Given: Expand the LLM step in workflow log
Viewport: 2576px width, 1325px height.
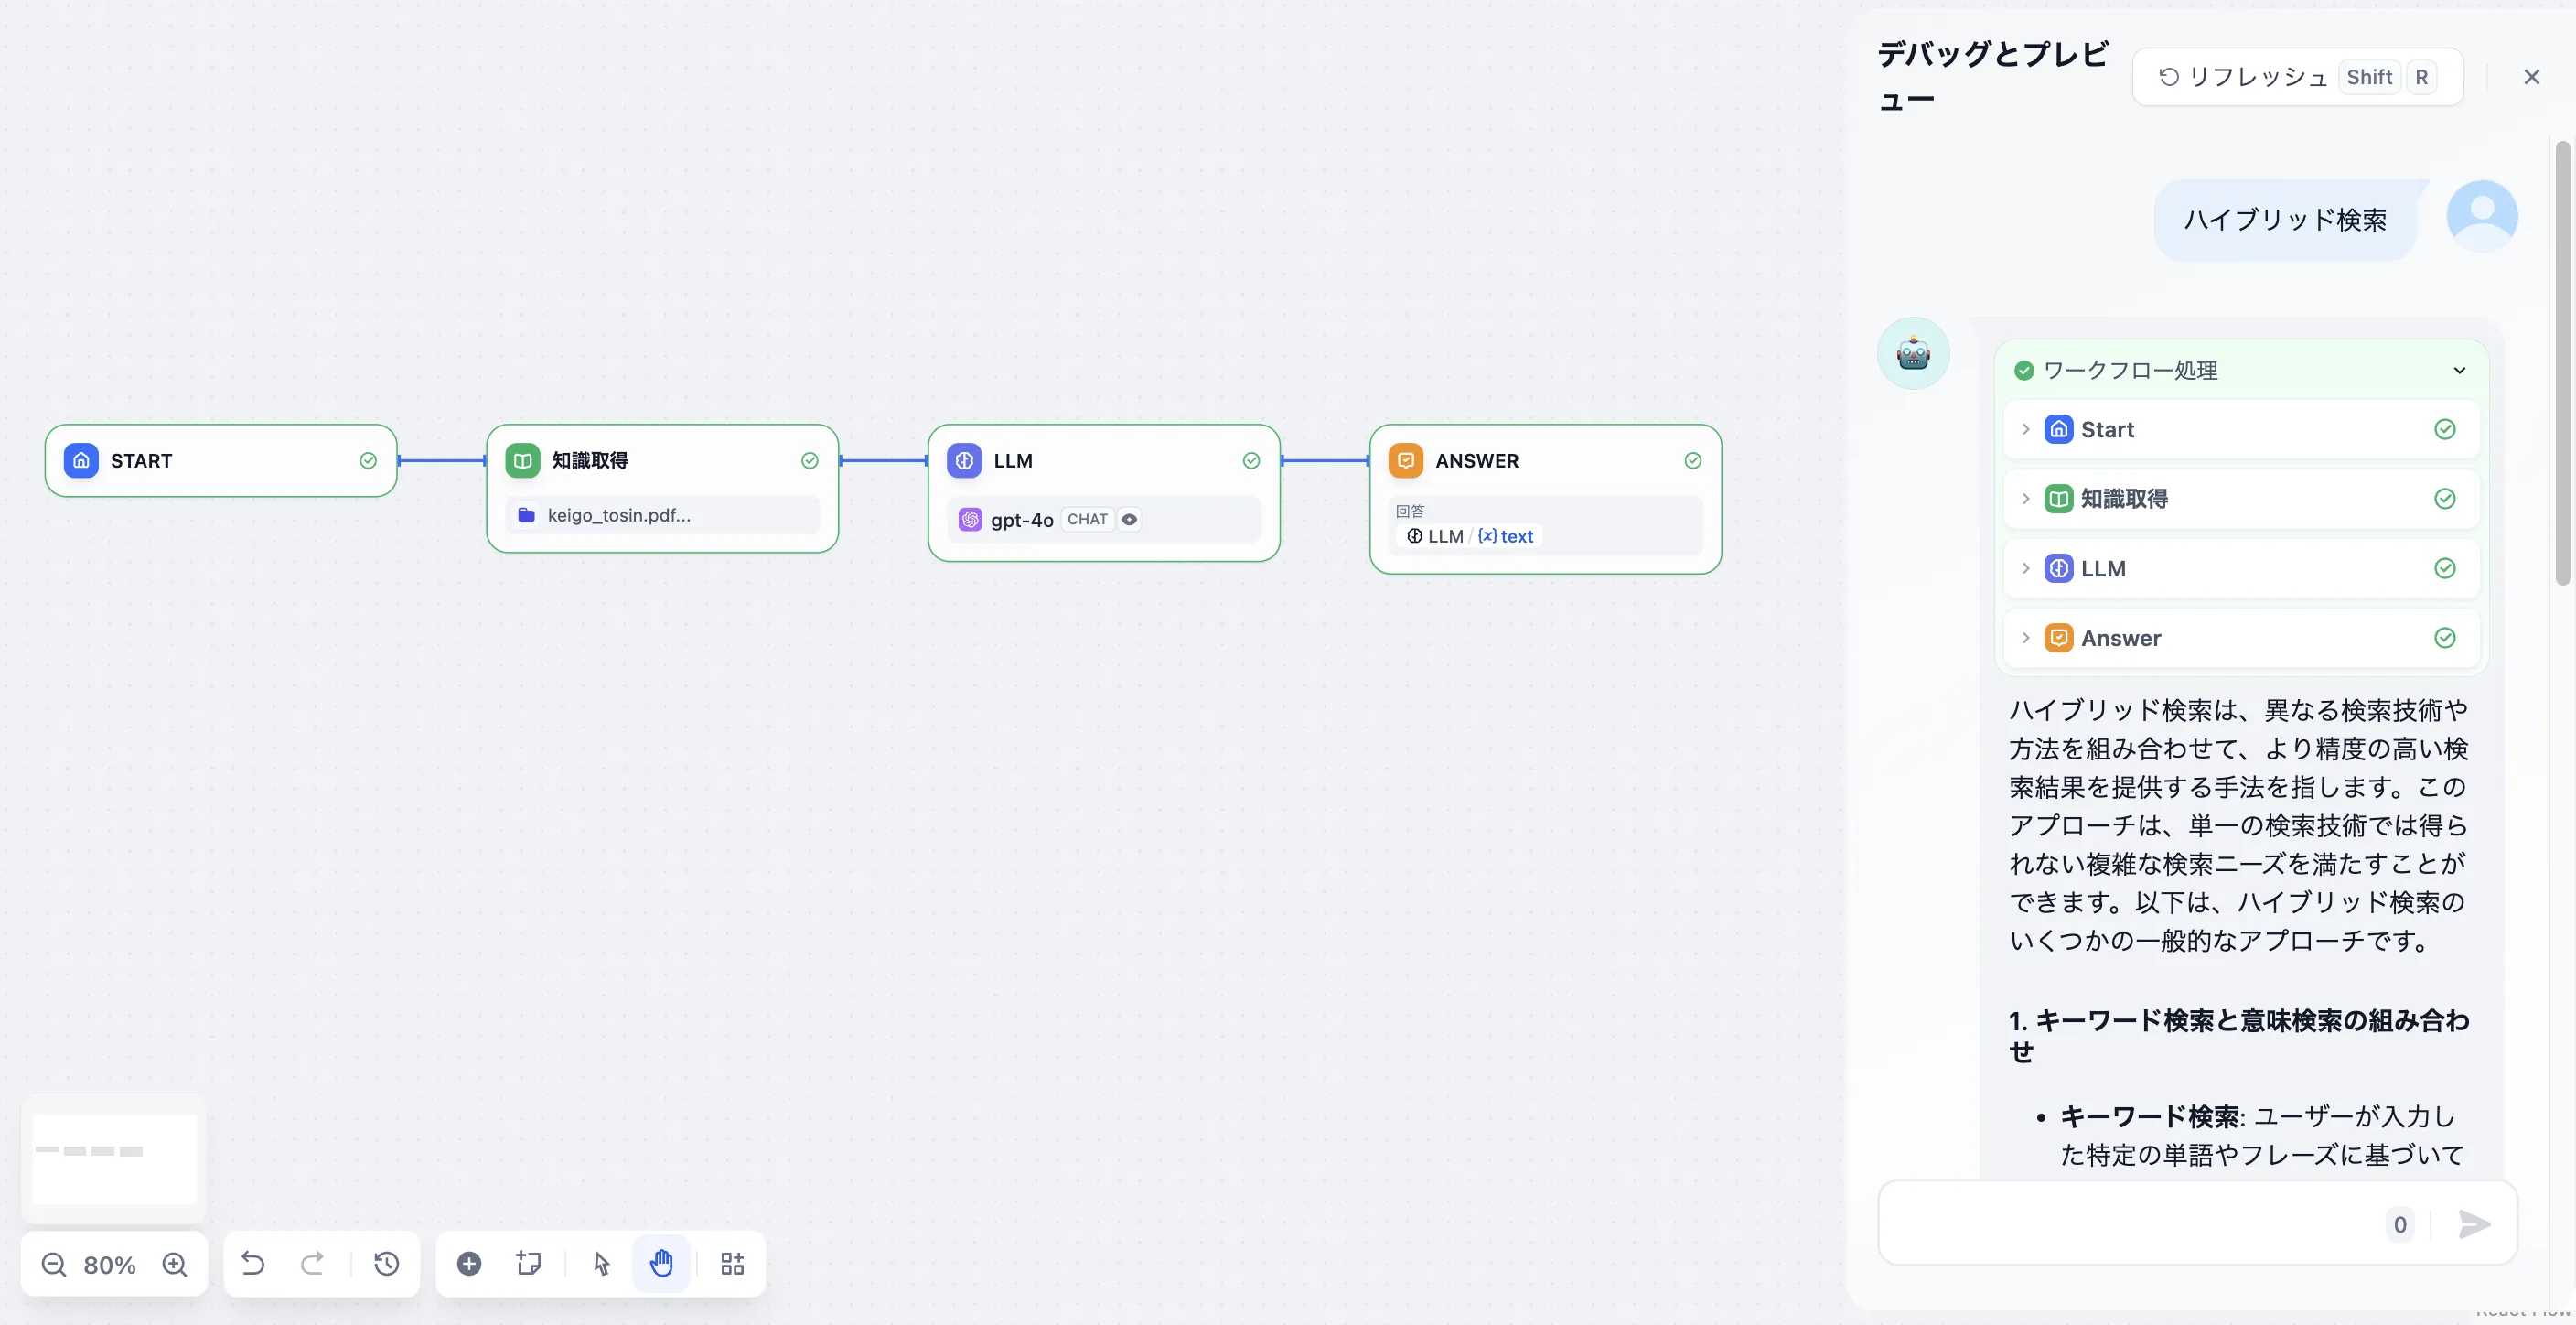Looking at the screenshot, I should [2025, 569].
